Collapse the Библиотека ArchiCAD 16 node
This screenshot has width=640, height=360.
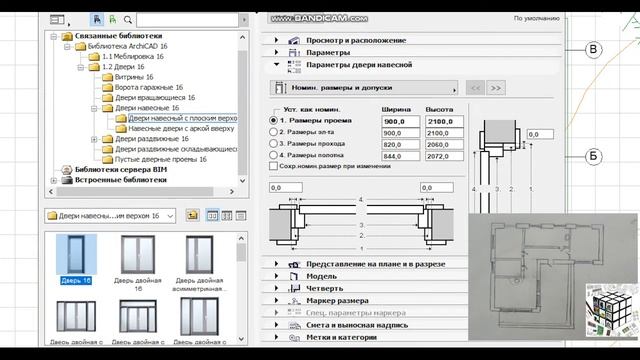coord(67,47)
